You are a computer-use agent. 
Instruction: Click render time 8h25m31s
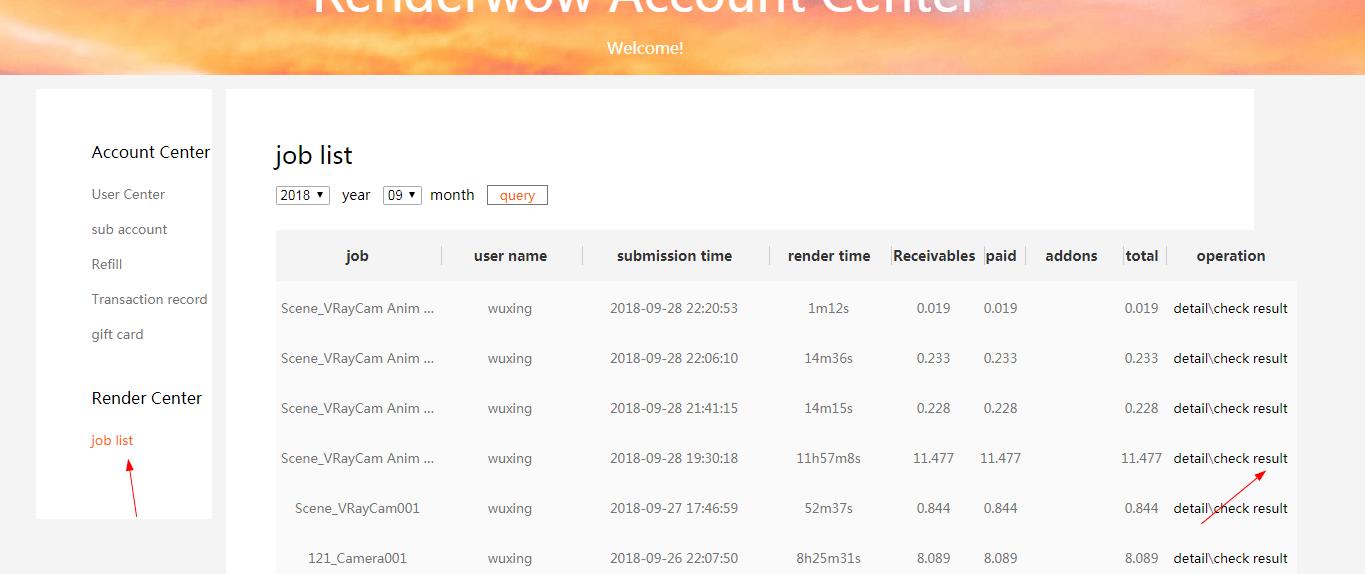point(828,558)
